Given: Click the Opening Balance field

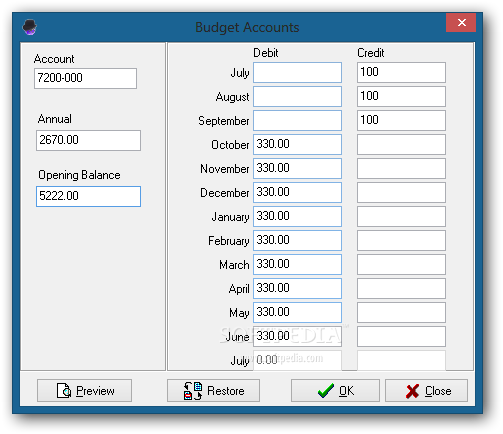Looking at the screenshot, I should click(88, 196).
